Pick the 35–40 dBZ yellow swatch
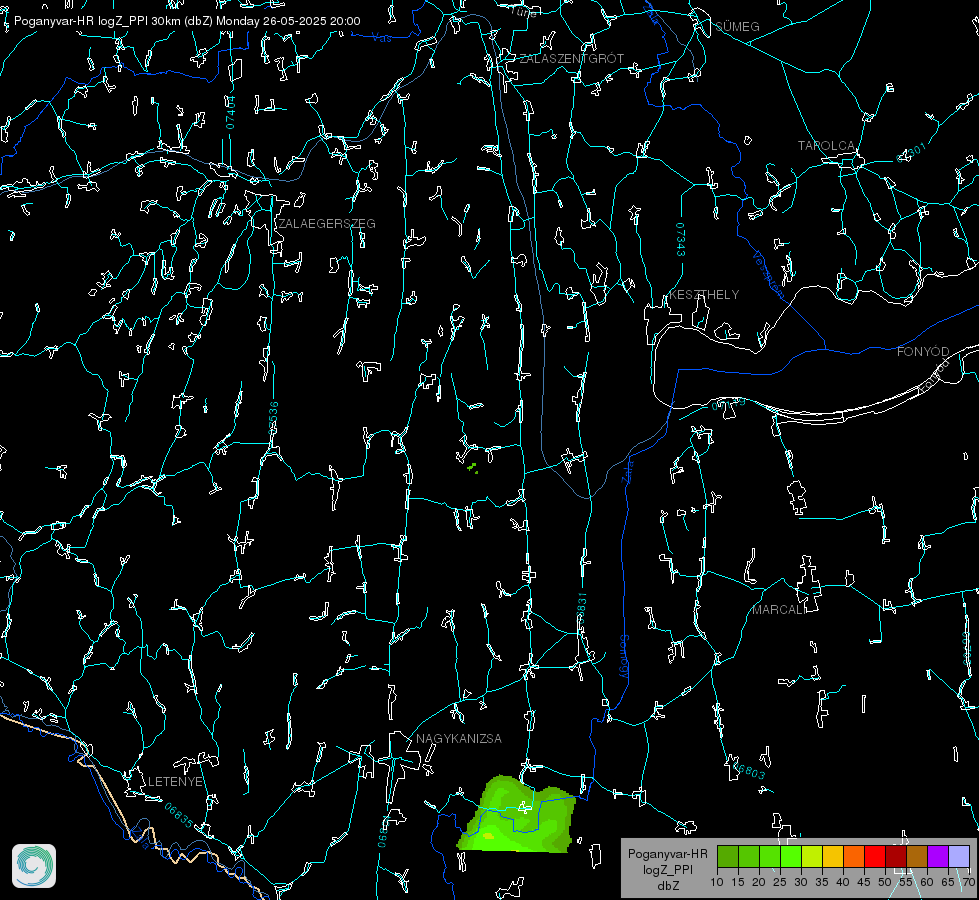 point(833,856)
